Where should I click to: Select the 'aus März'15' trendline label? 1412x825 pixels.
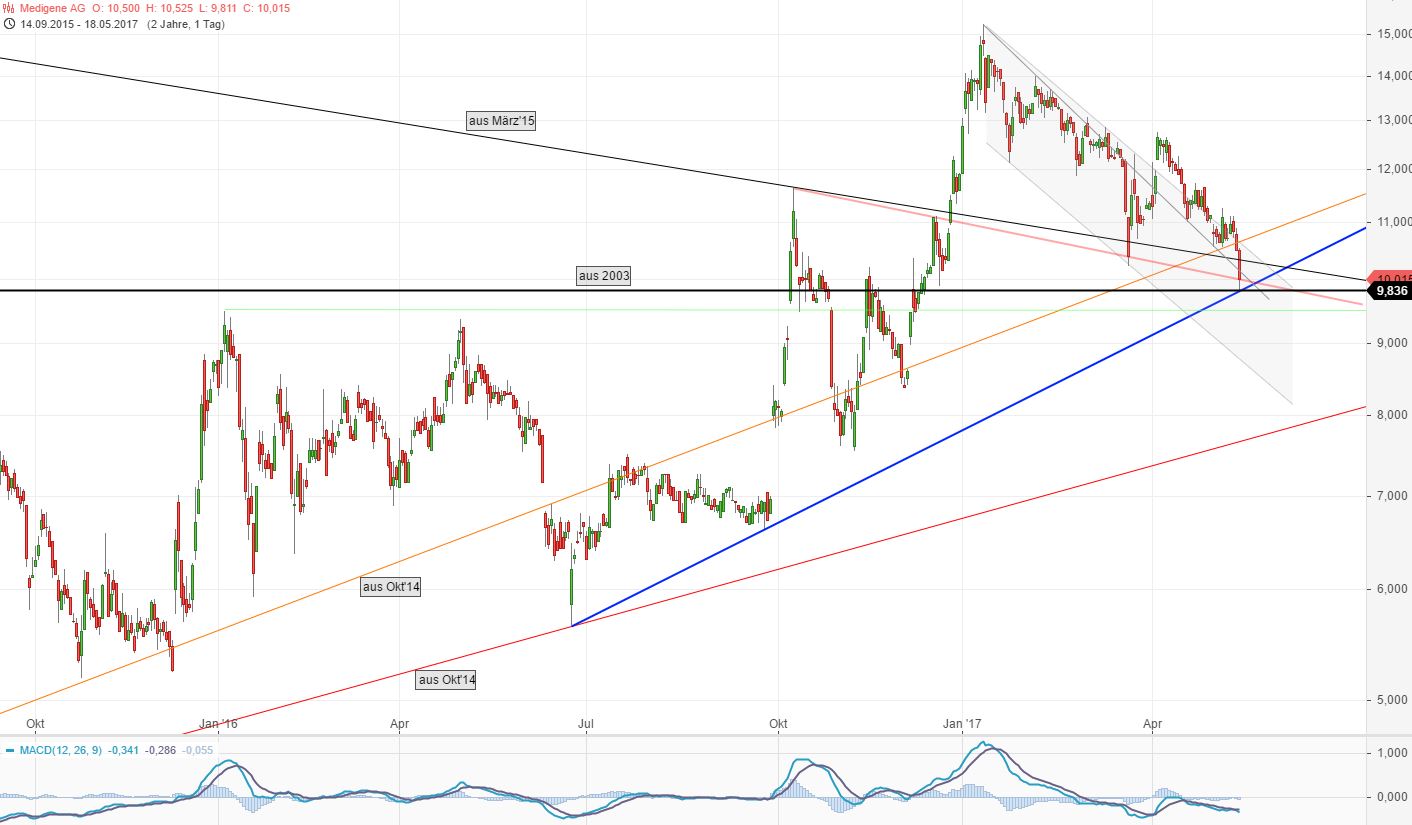coord(502,121)
